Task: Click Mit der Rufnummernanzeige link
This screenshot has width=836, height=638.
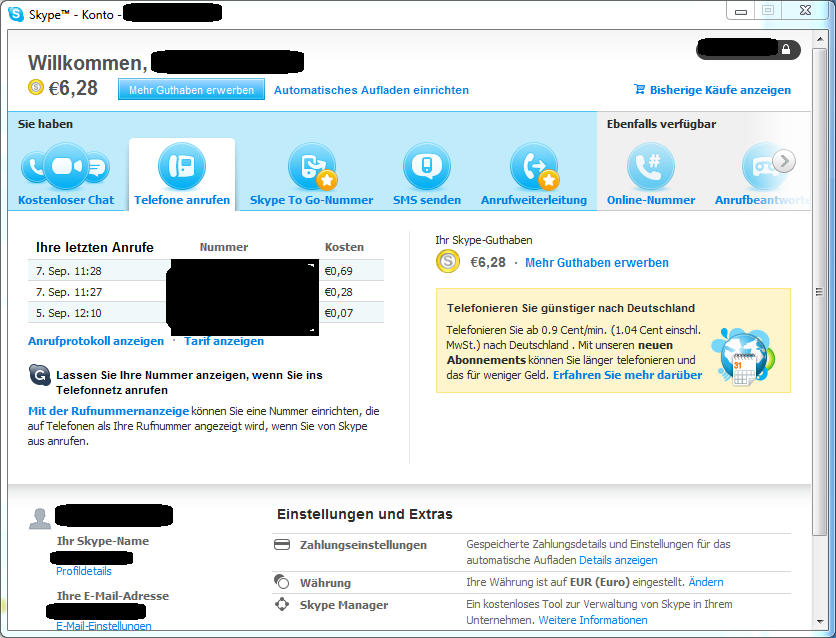Action: click(x=109, y=411)
